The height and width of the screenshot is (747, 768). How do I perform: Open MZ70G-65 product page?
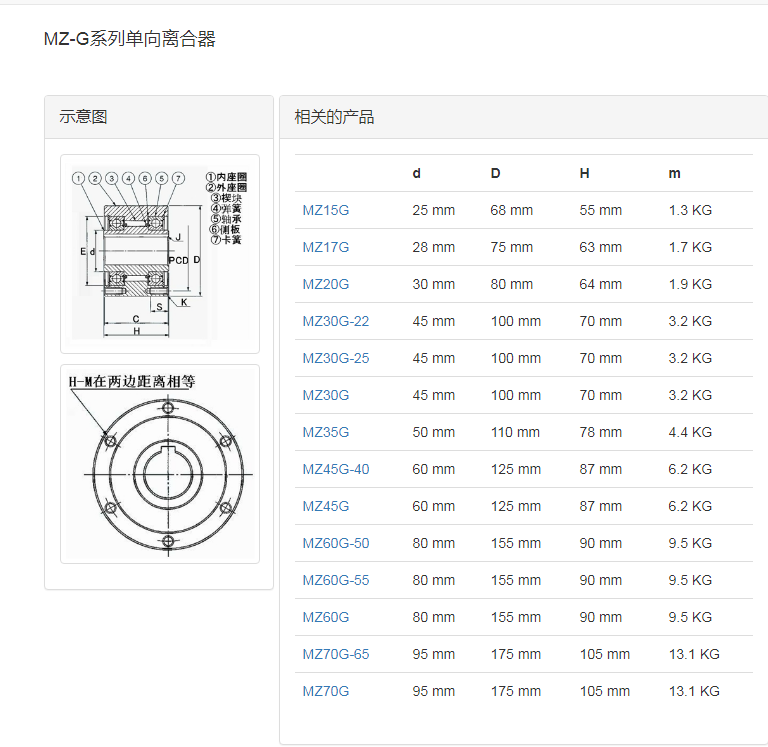click(x=335, y=654)
